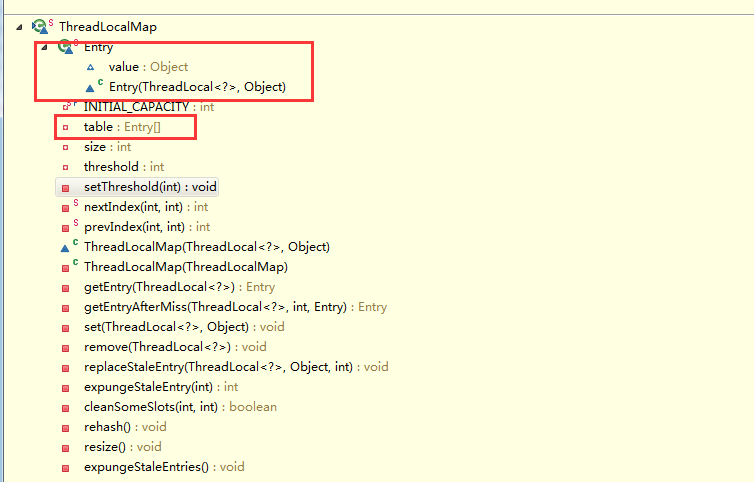Click the cleanSomeSlots method icon
Screen dimensions: 754x482
click(65, 408)
